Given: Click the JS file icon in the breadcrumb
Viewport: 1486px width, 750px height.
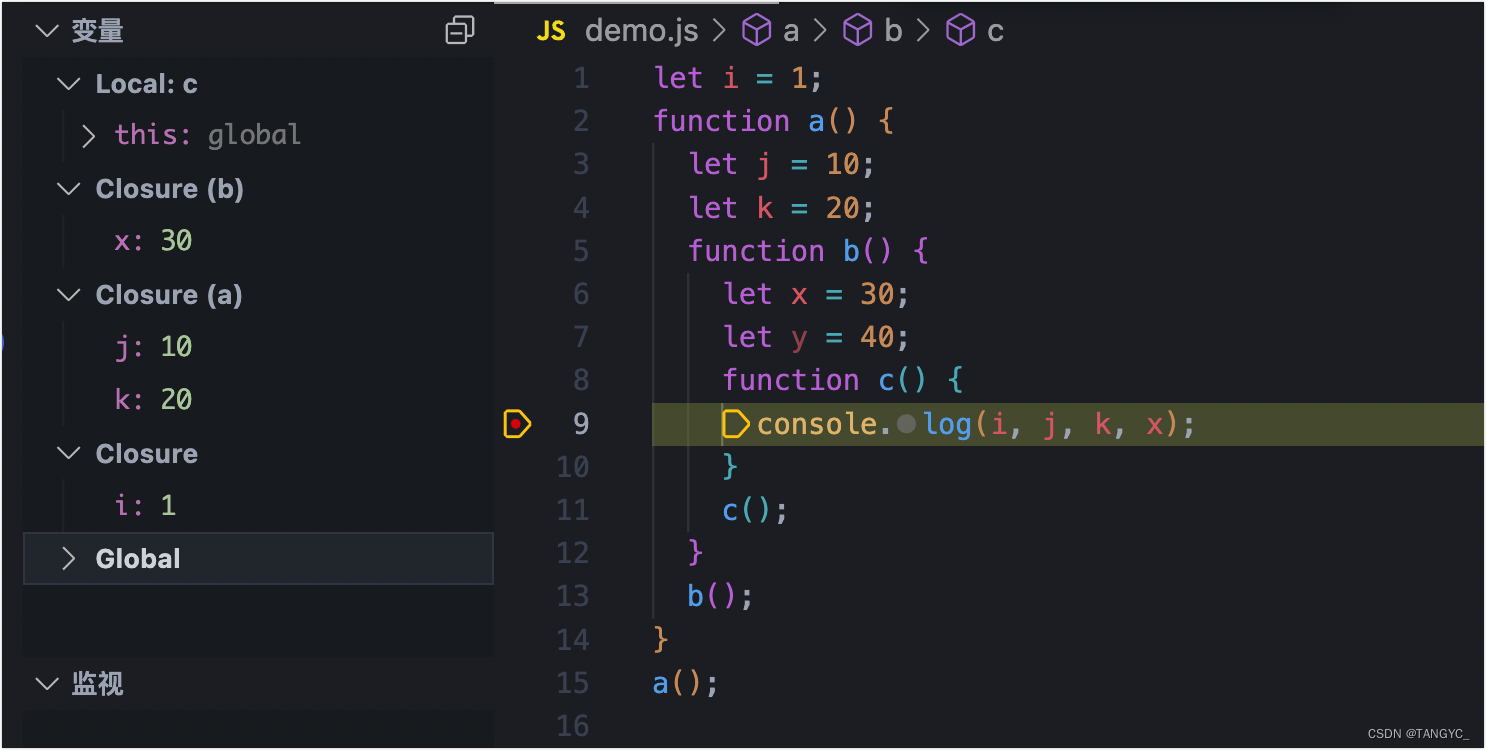Looking at the screenshot, I should point(551,31).
